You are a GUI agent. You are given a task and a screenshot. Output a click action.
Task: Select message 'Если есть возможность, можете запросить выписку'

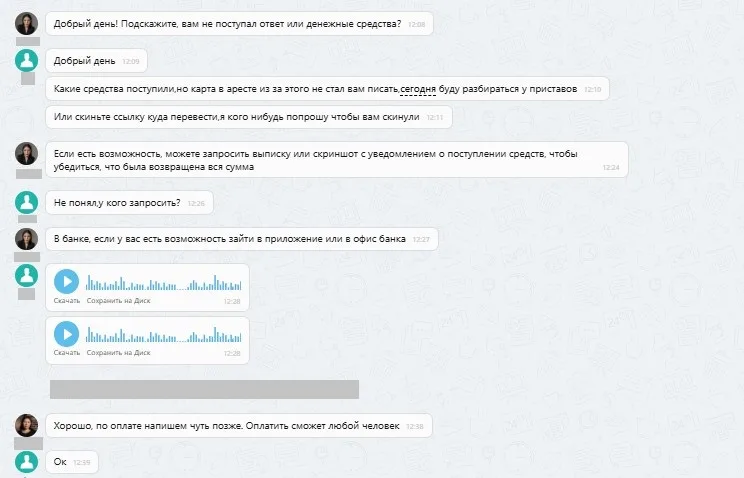pyautogui.click(x=337, y=160)
